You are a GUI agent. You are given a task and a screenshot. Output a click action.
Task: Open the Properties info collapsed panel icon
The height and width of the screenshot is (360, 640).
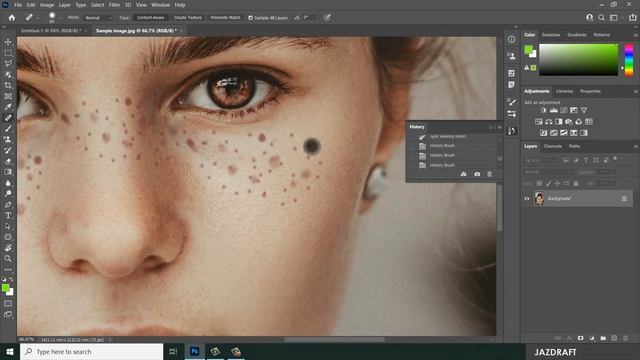tap(511, 40)
